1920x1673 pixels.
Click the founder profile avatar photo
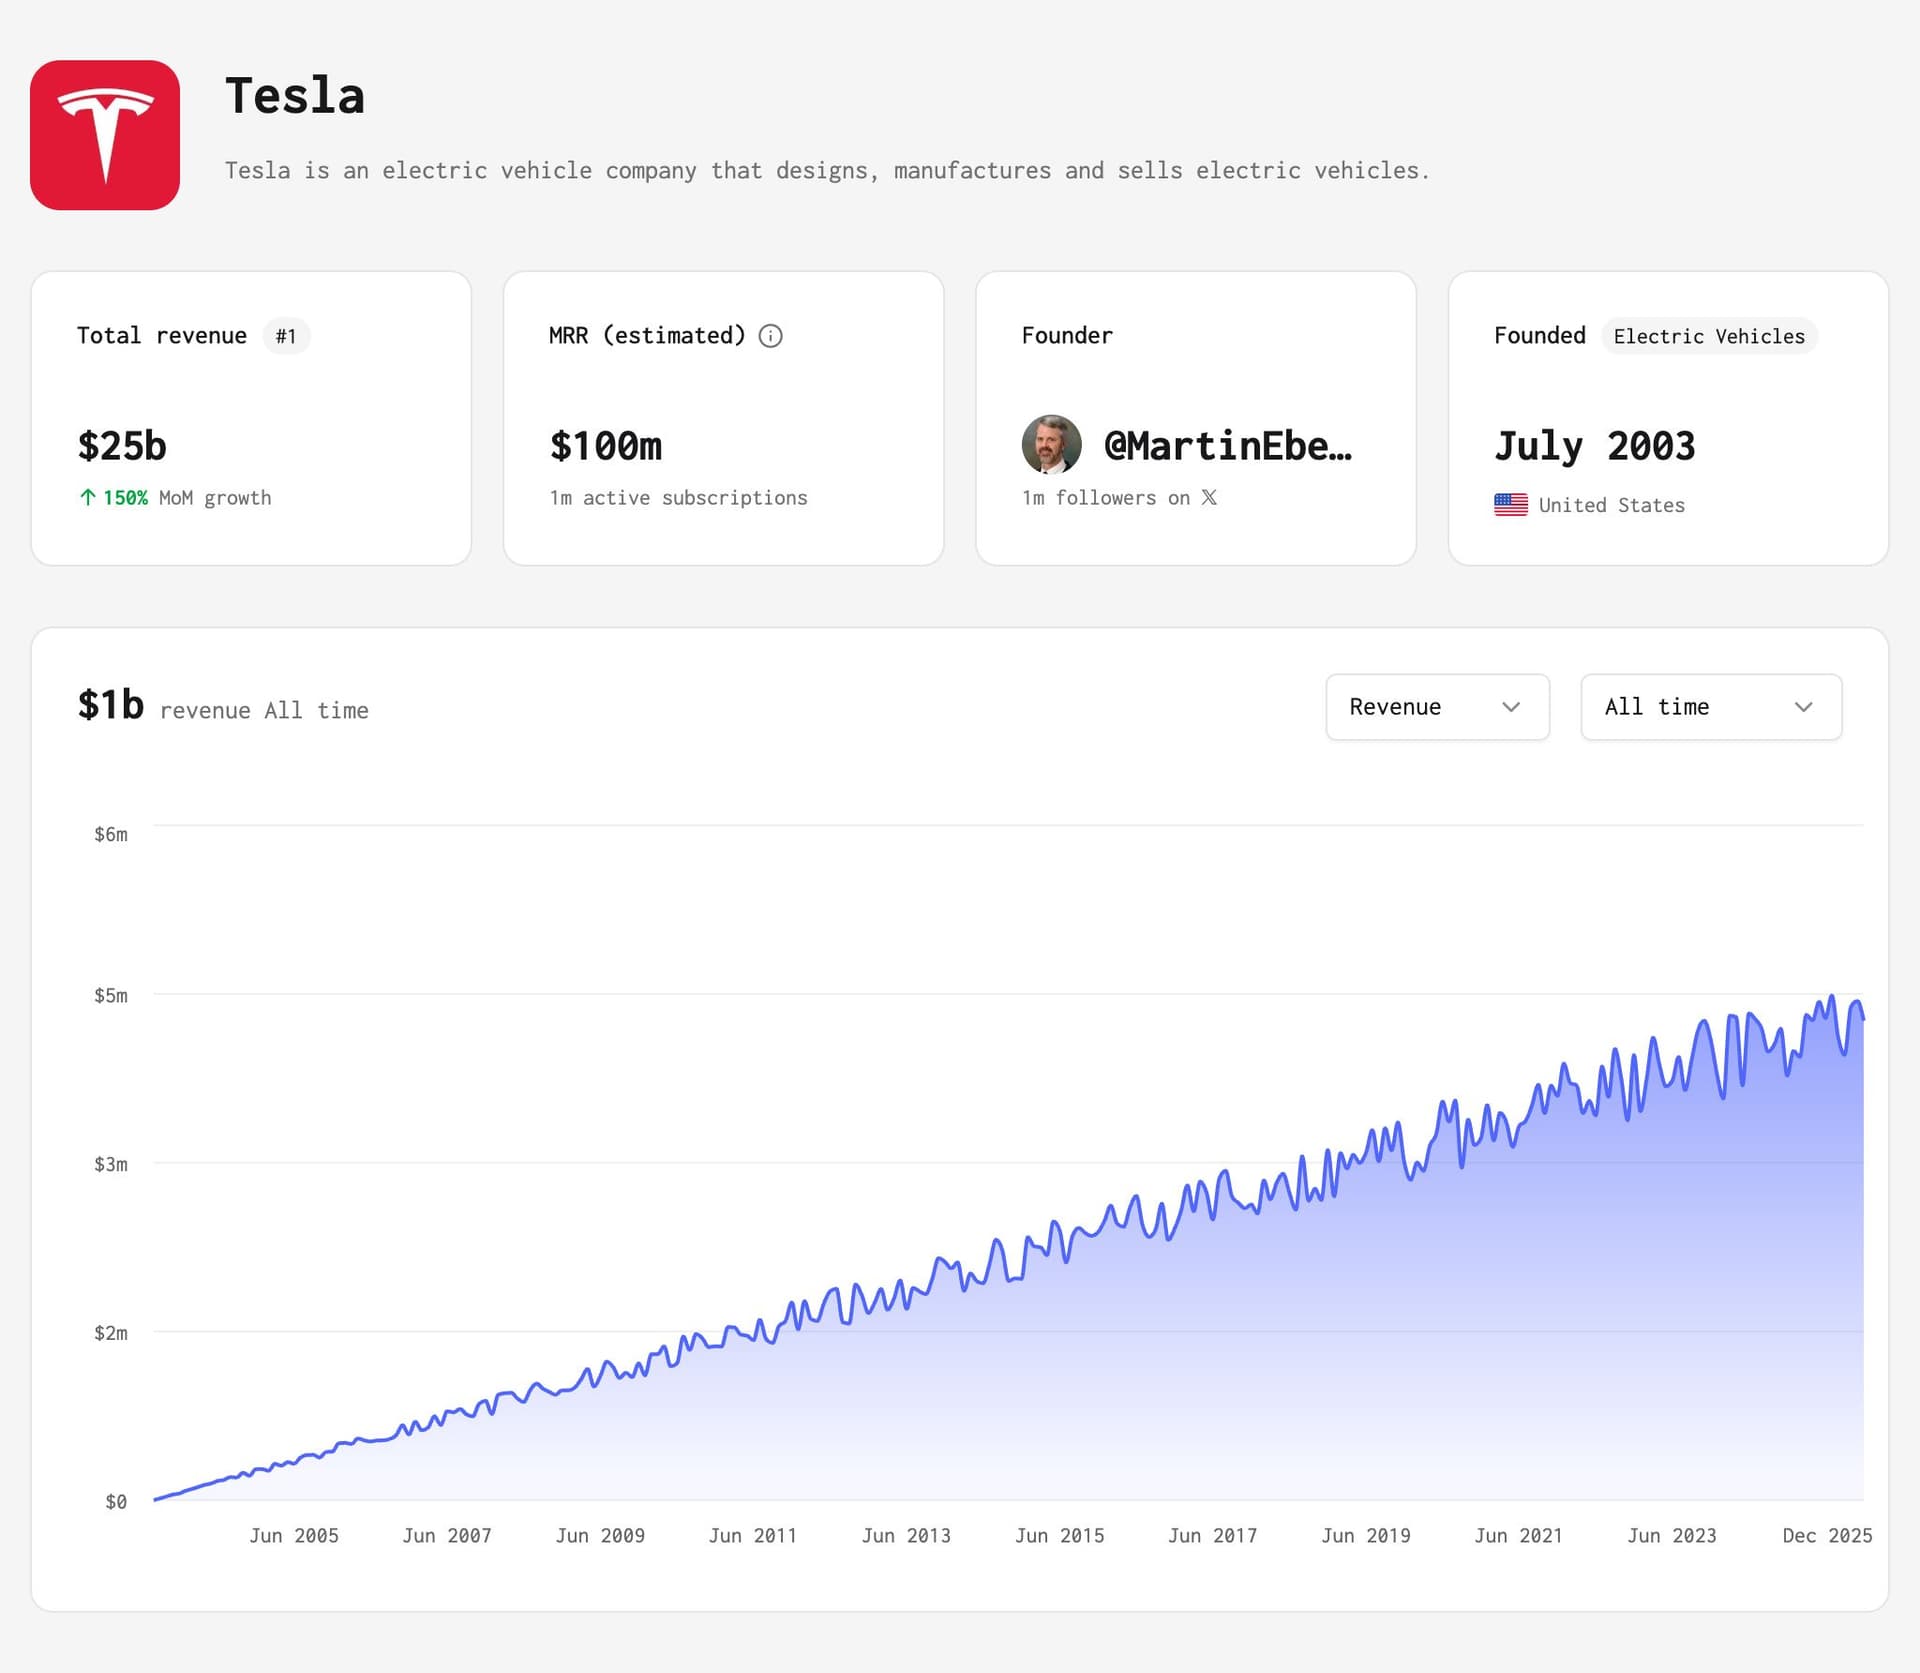coord(1051,444)
